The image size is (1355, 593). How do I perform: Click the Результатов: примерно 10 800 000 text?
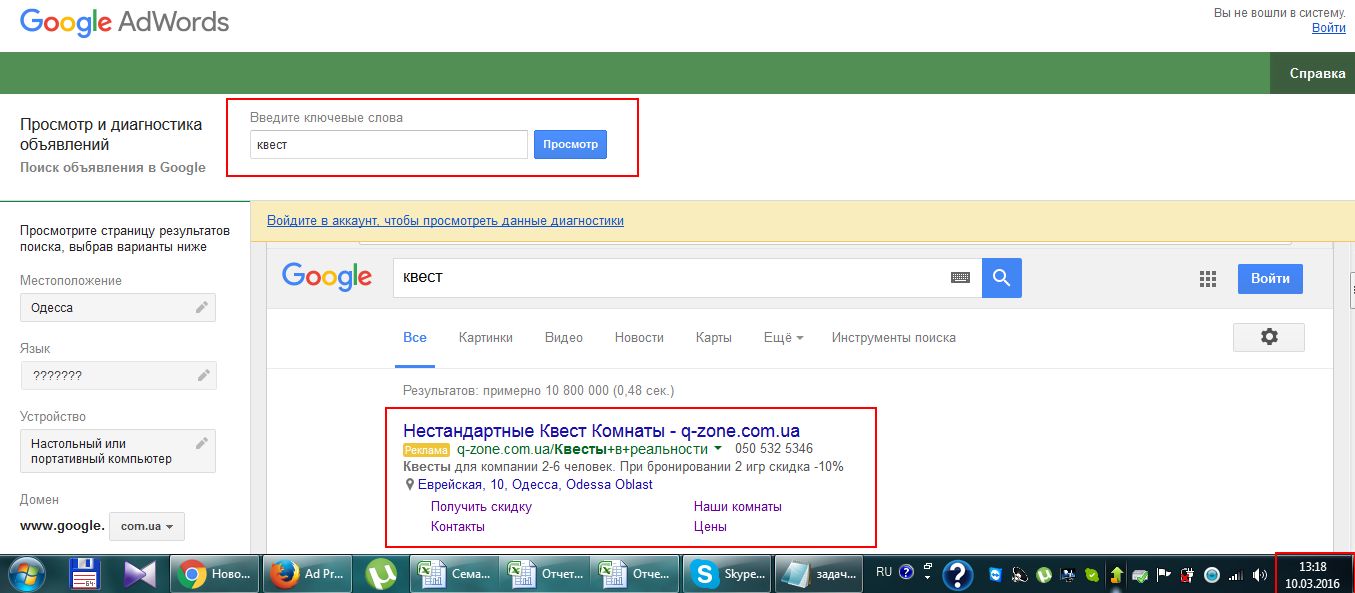point(538,390)
